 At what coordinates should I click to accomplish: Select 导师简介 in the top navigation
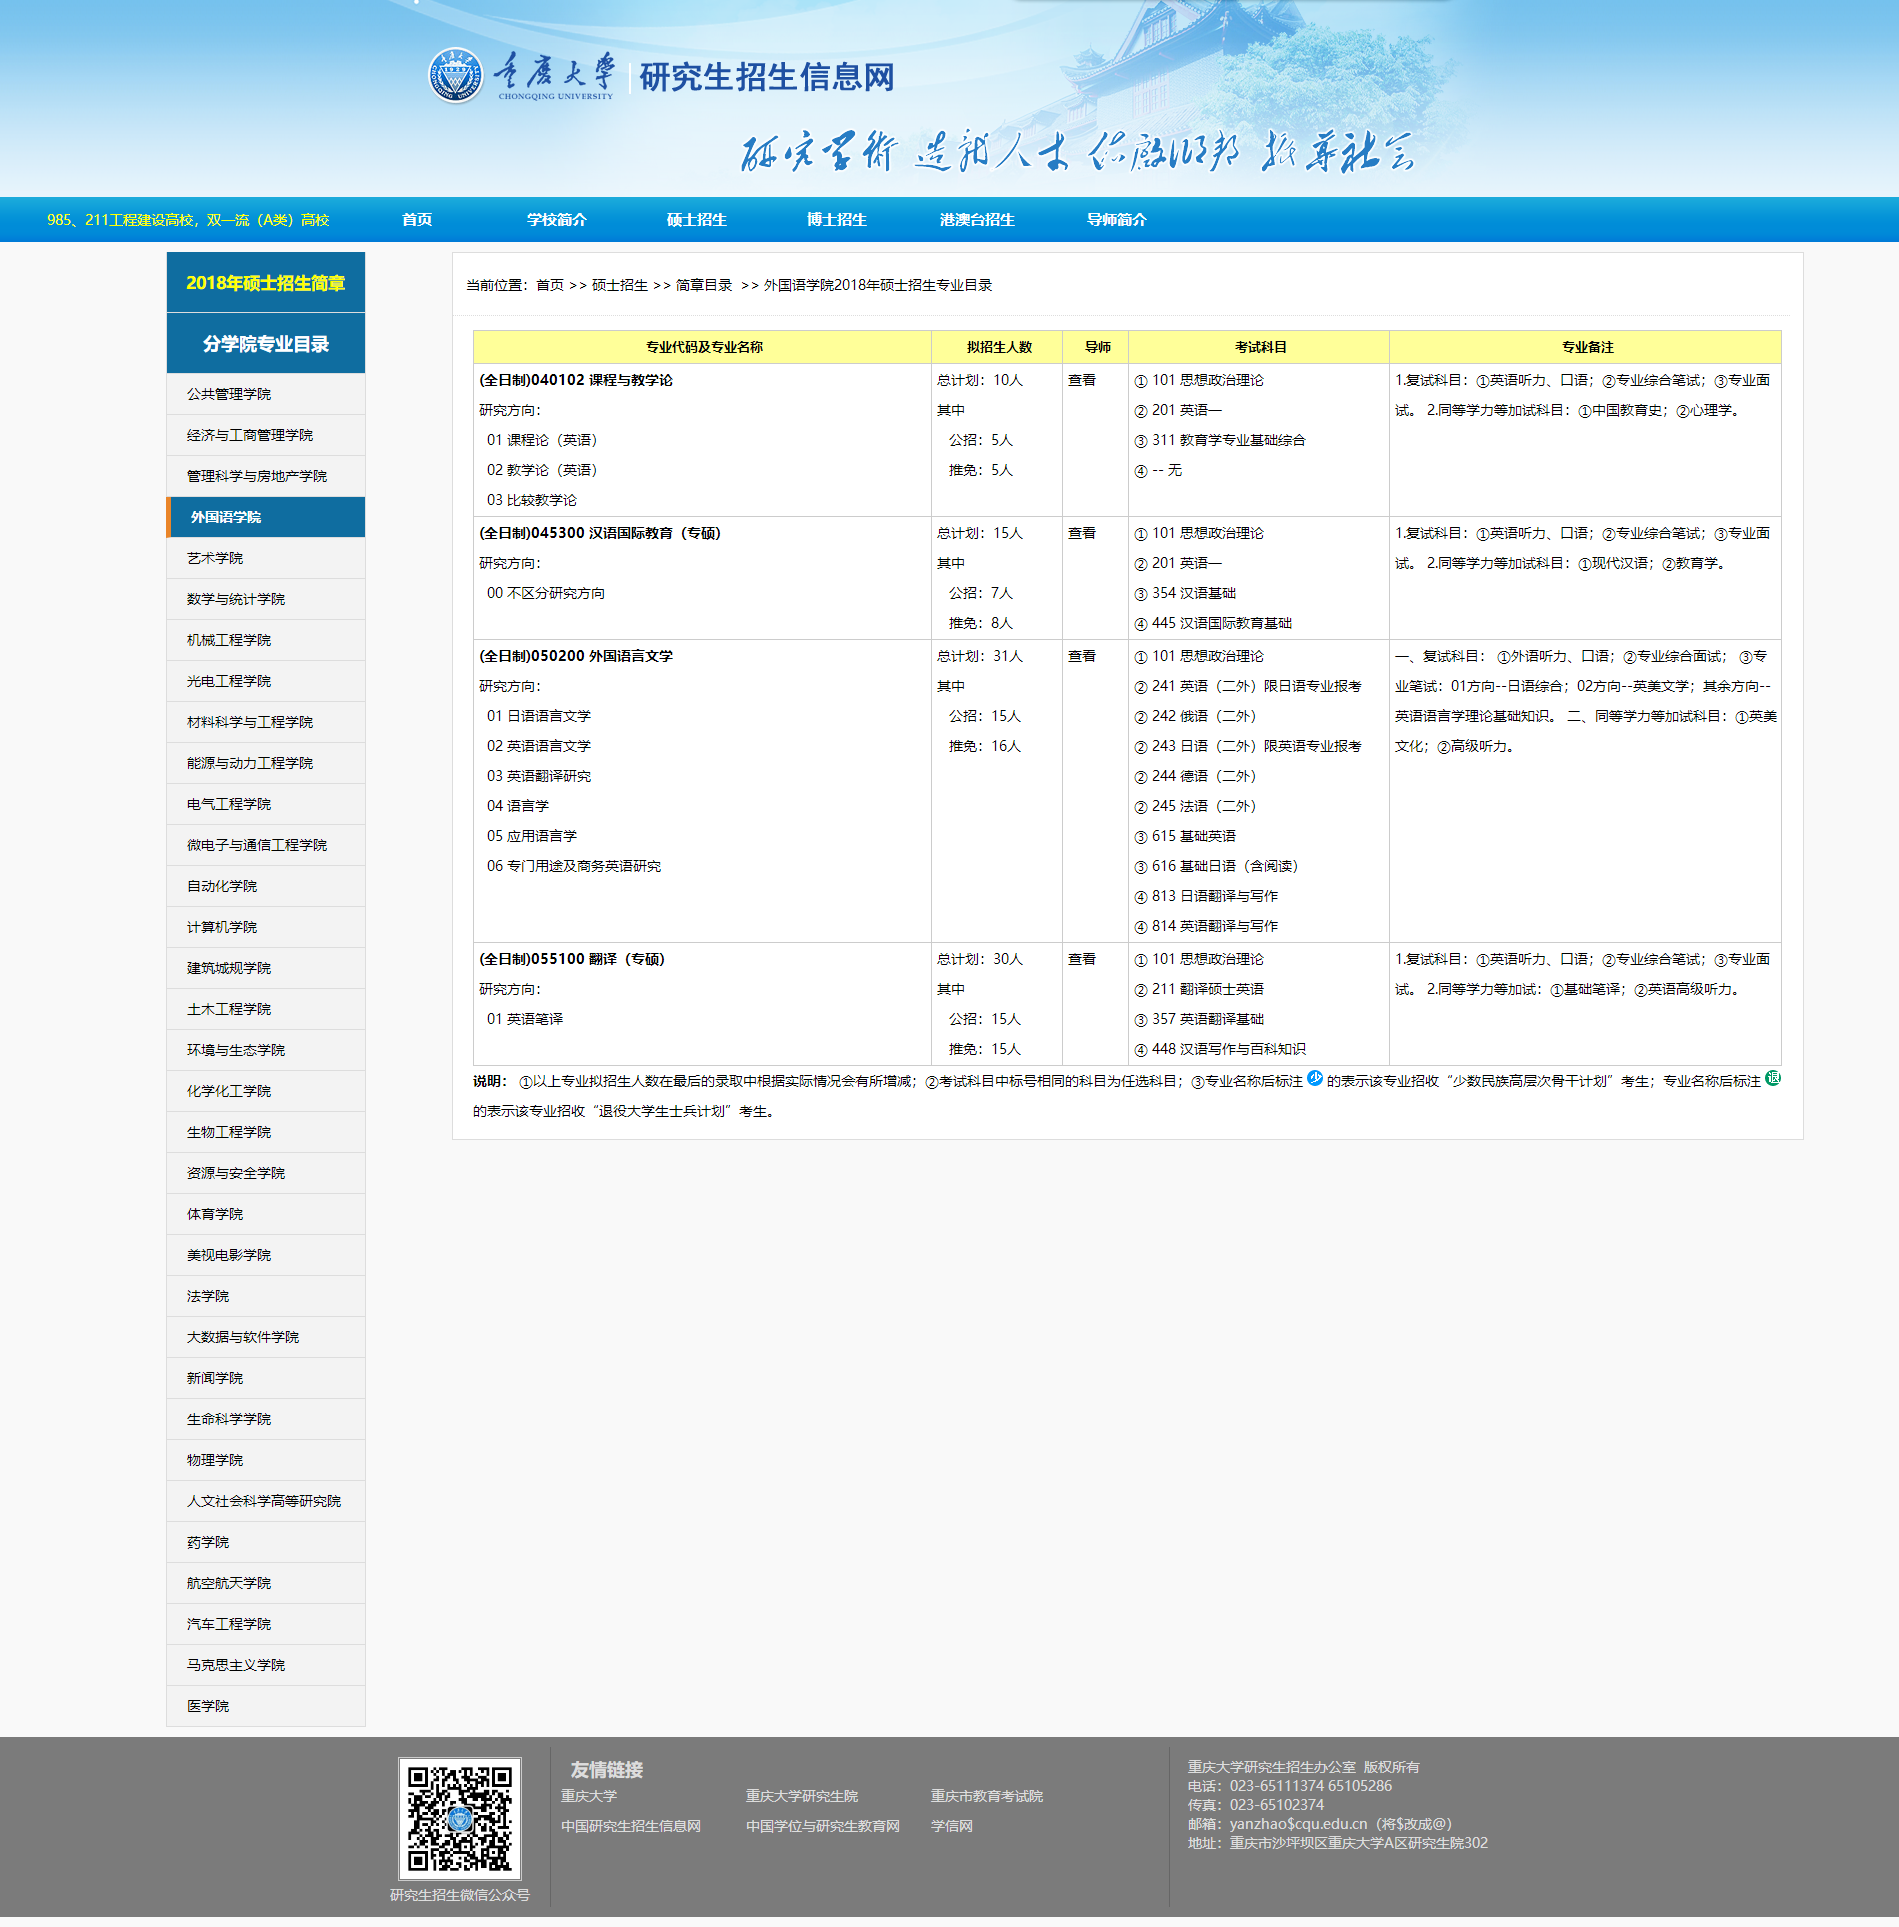pos(1116,220)
